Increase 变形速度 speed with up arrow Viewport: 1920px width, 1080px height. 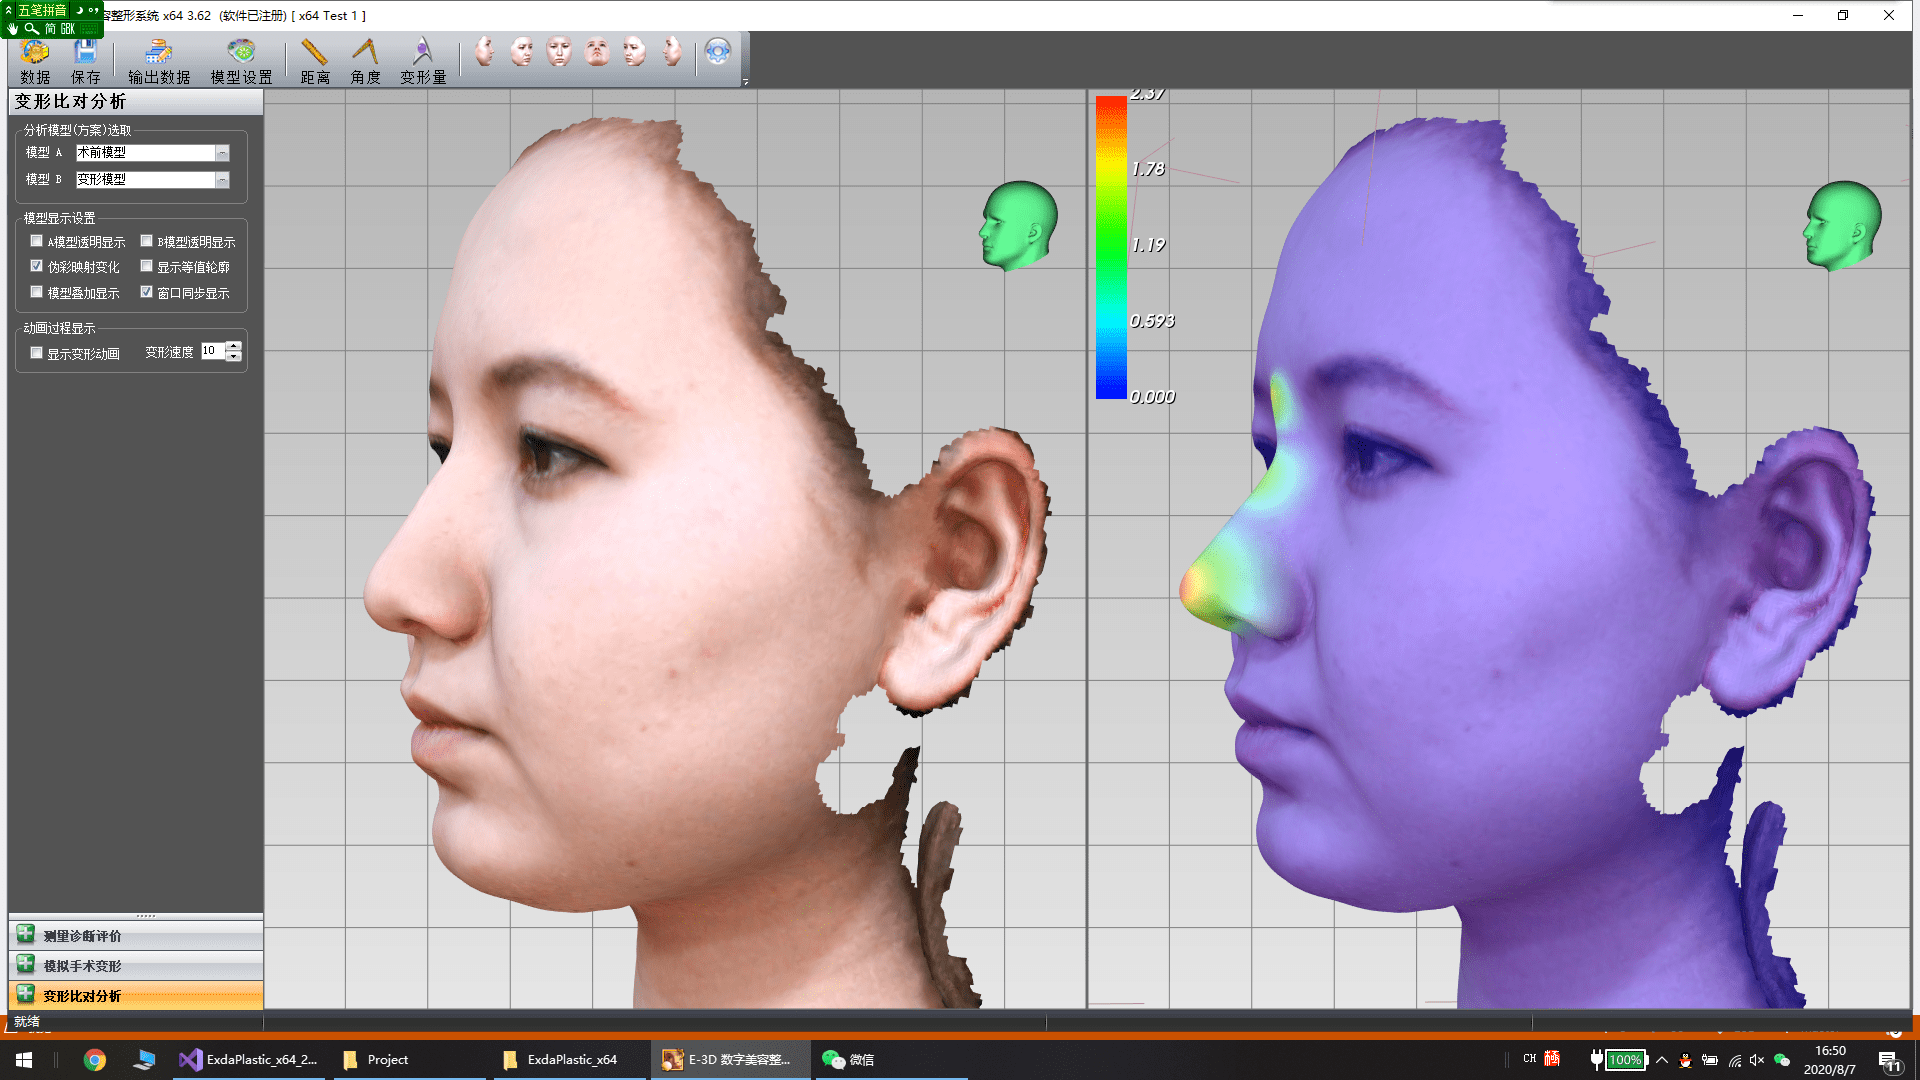[x=233, y=346]
